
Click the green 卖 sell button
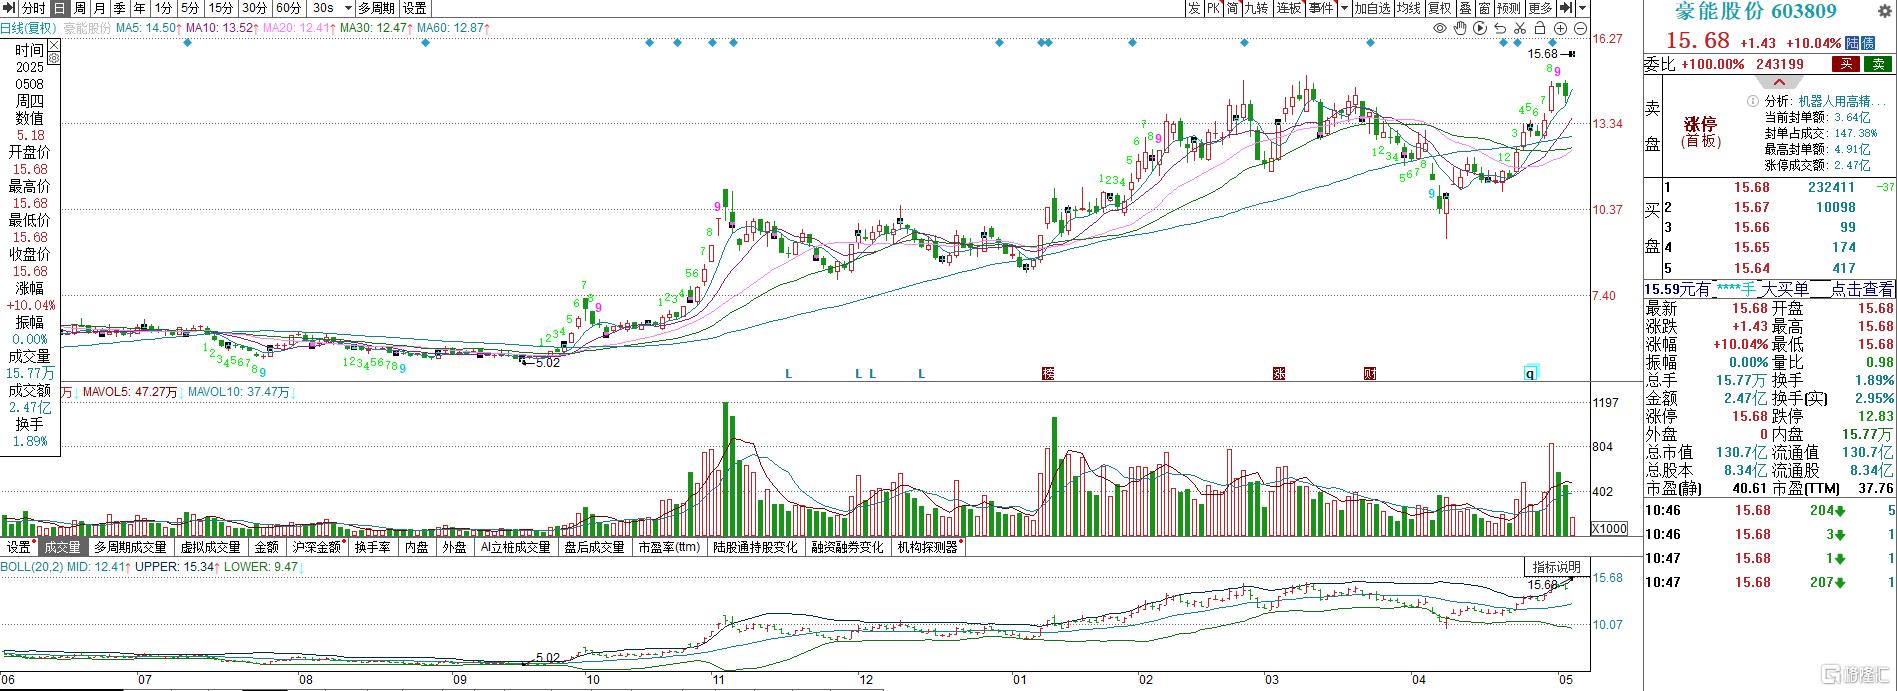(1878, 64)
